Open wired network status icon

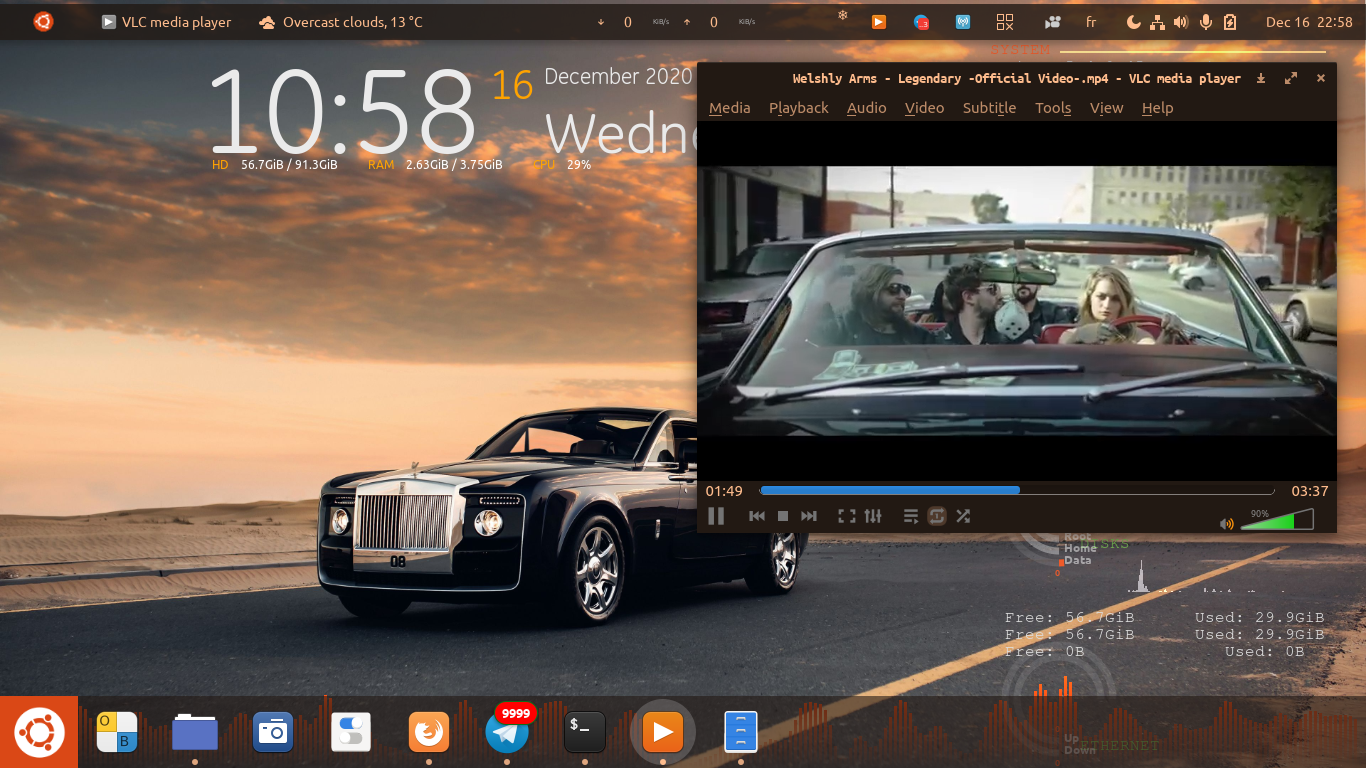click(1157, 22)
